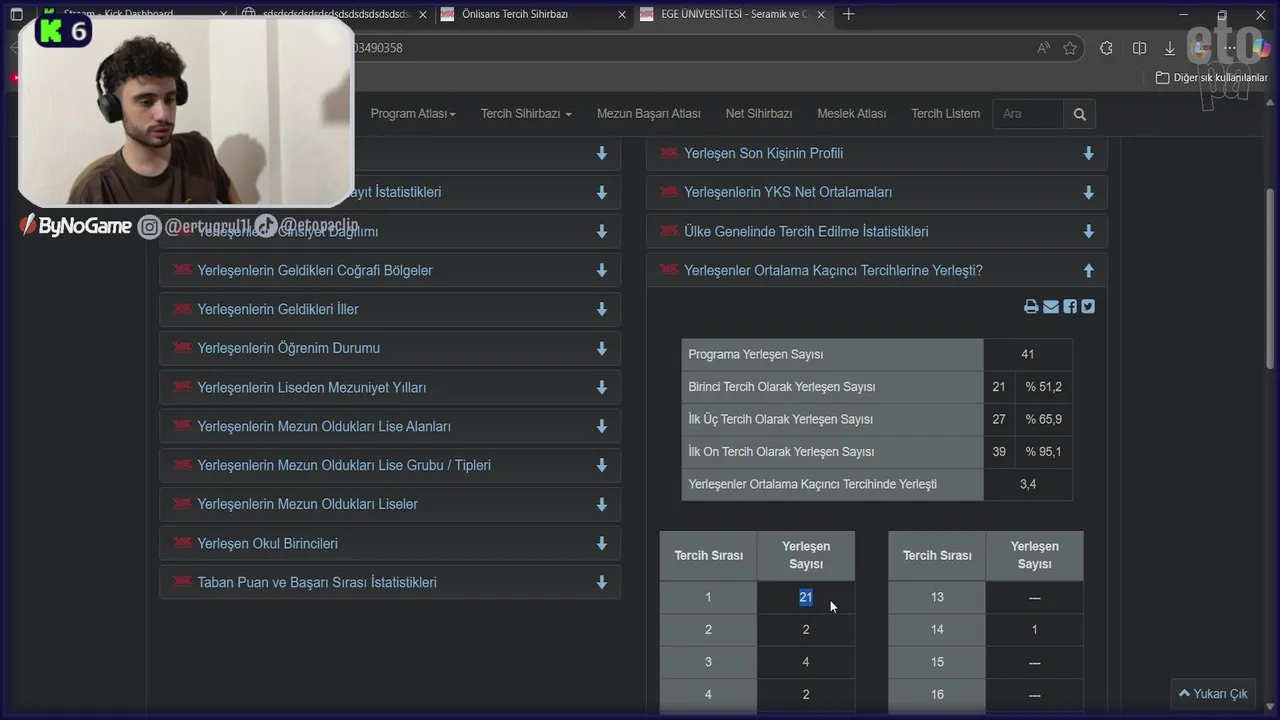Click the Programa Yerleşen Sayısı value 41
Image resolution: width=1280 pixels, height=720 pixels.
[x=1028, y=355]
